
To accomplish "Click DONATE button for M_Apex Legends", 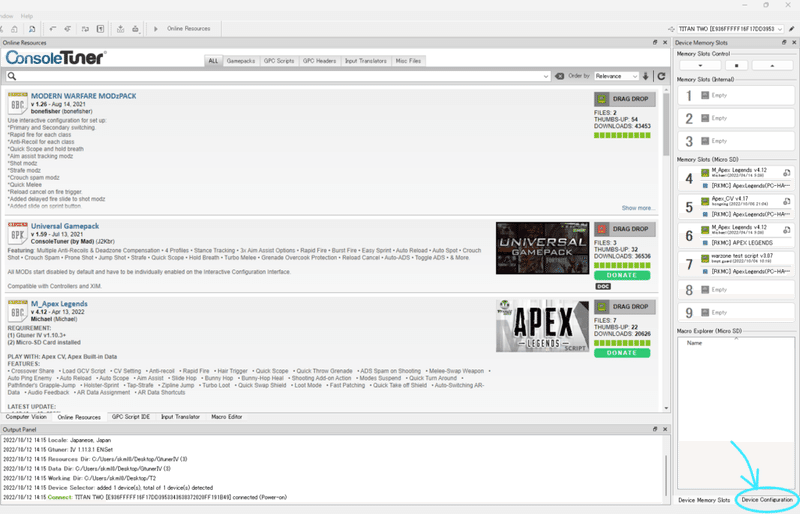I will (622, 353).
